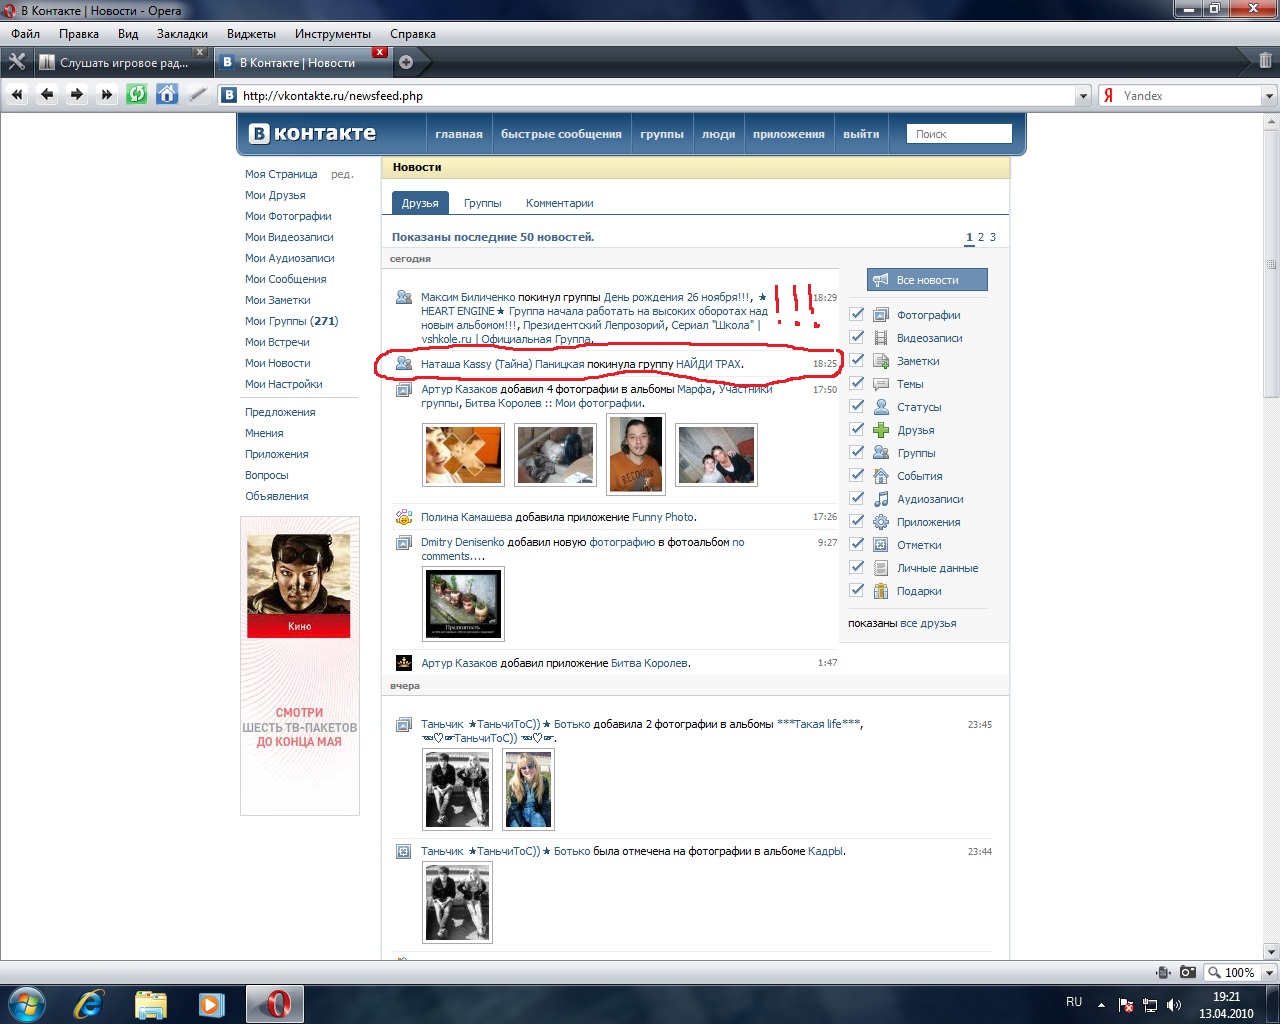
Task: Expand the address bar history dropdown
Action: coord(1083,96)
